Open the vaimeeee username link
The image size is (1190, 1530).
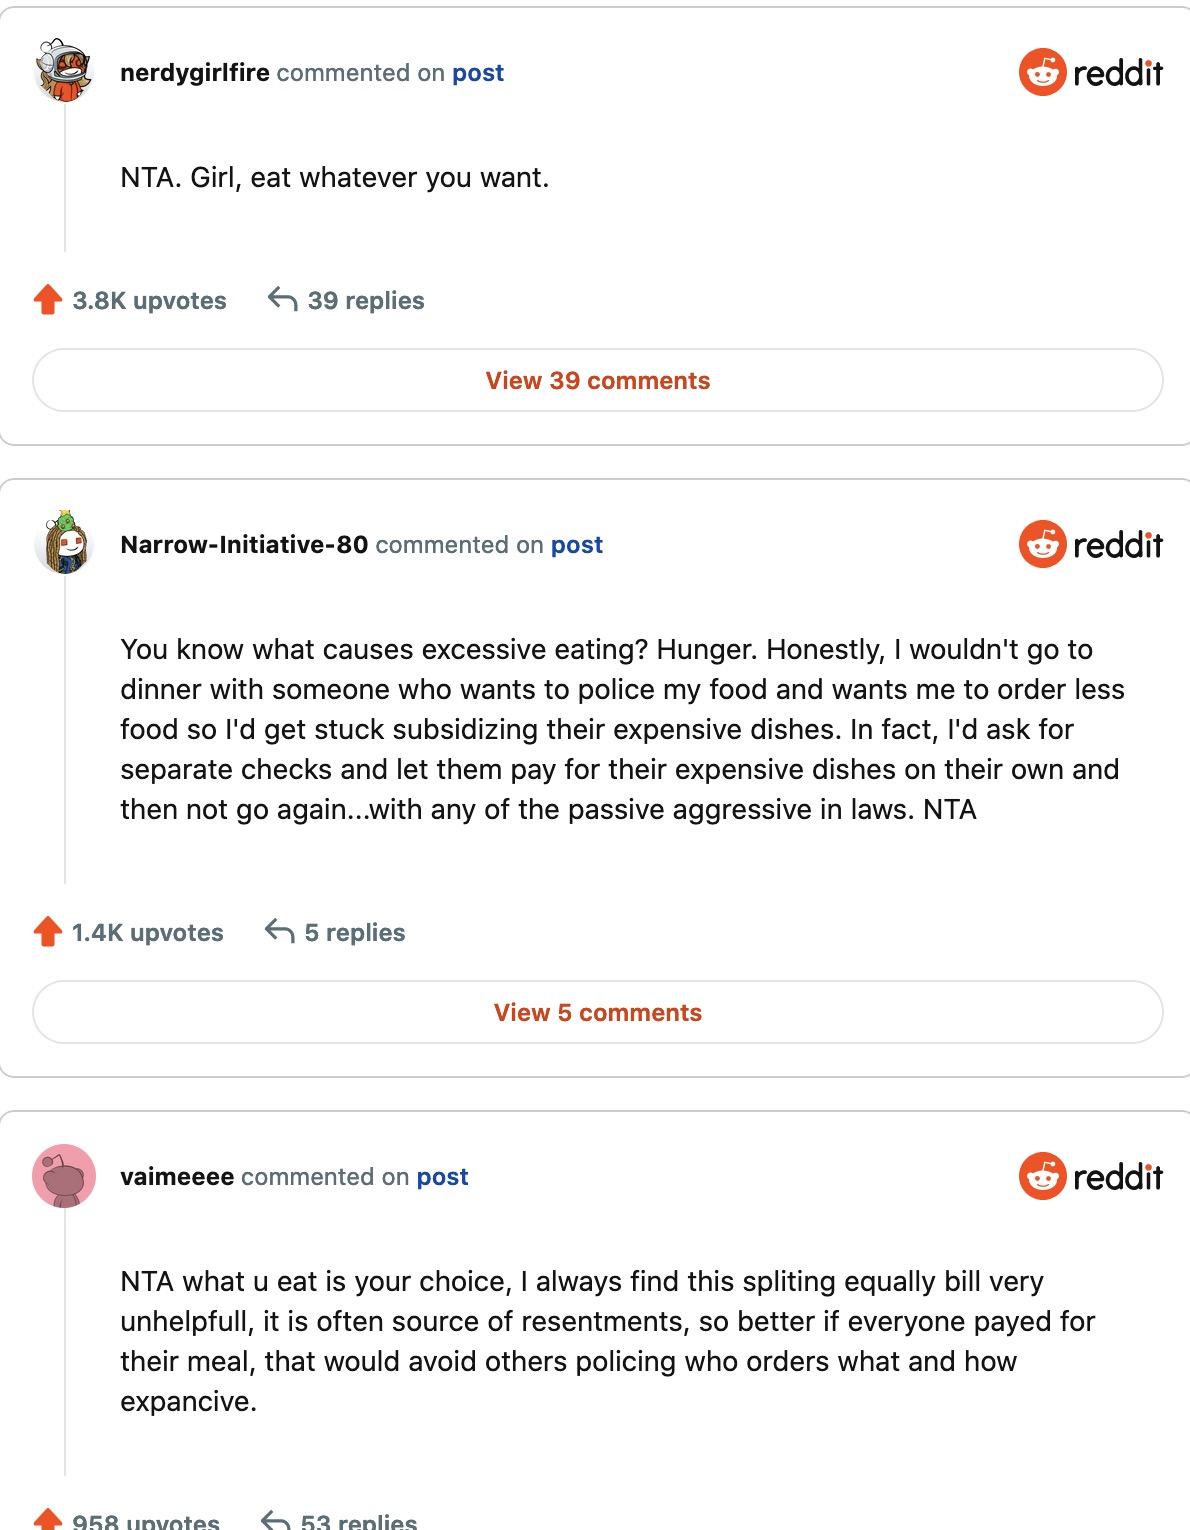click(177, 1177)
